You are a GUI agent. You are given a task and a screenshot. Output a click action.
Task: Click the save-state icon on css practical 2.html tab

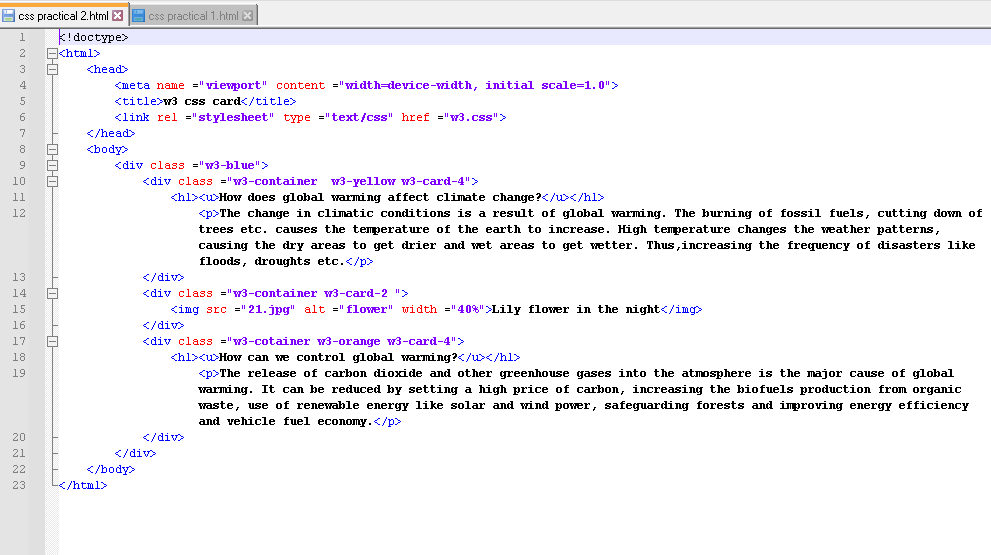pyautogui.click(x=9, y=16)
